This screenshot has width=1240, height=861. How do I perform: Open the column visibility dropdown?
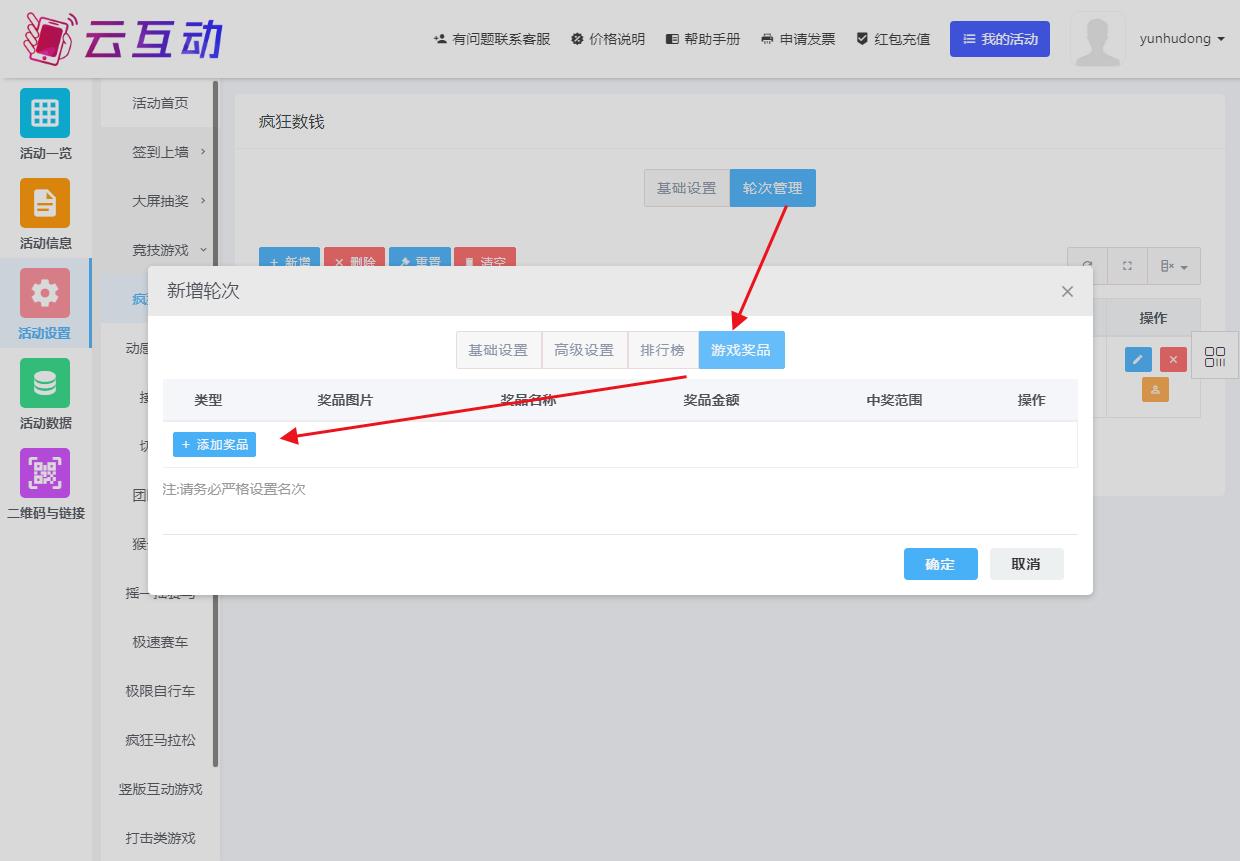coord(1173,266)
